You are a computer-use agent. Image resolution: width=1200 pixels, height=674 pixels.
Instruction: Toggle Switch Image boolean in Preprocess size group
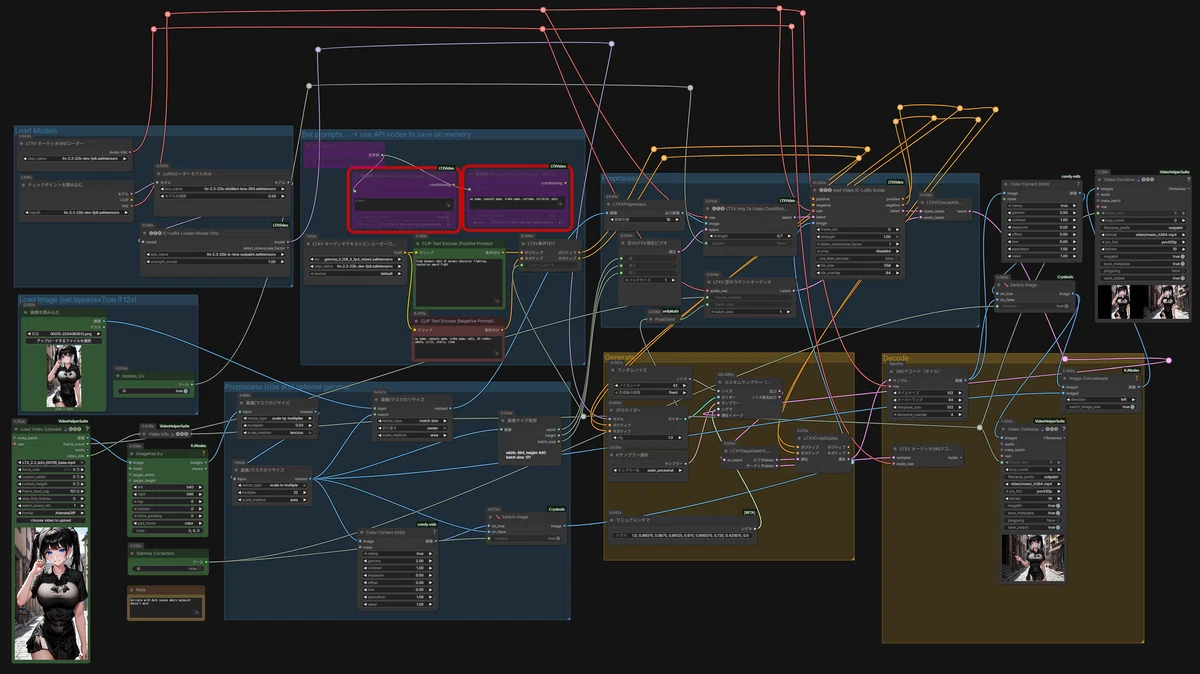[x=526, y=539]
